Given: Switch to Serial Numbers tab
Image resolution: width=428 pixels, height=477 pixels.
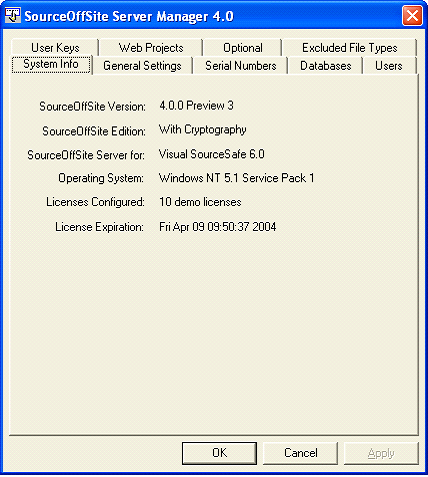Looking at the screenshot, I should click(x=241, y=66).
